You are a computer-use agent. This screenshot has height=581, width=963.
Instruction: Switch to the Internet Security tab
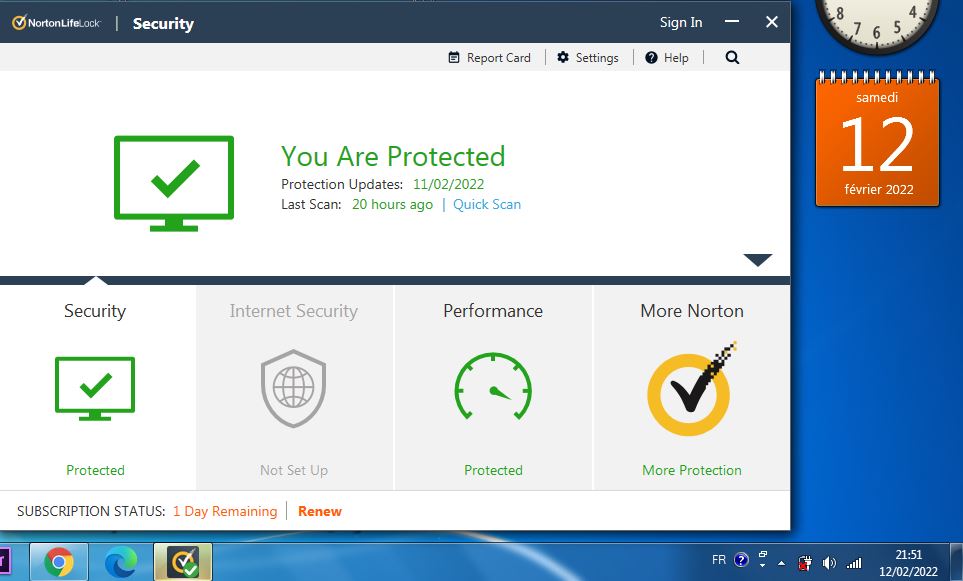tap(295, 388)
